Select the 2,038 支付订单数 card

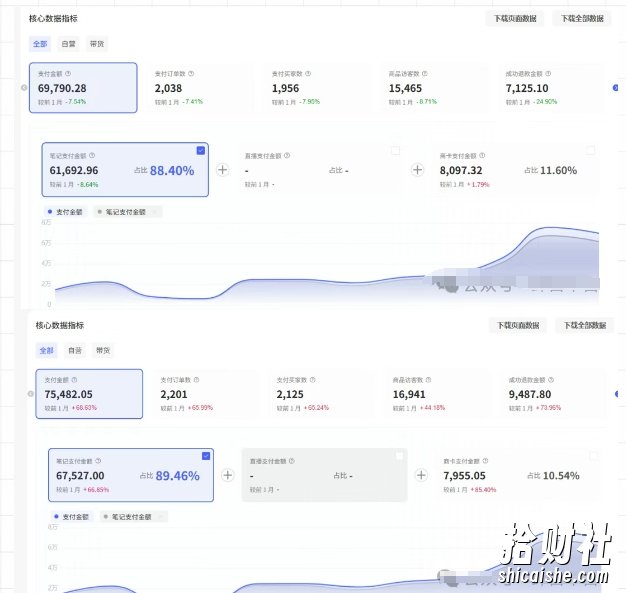coord(200,87)
